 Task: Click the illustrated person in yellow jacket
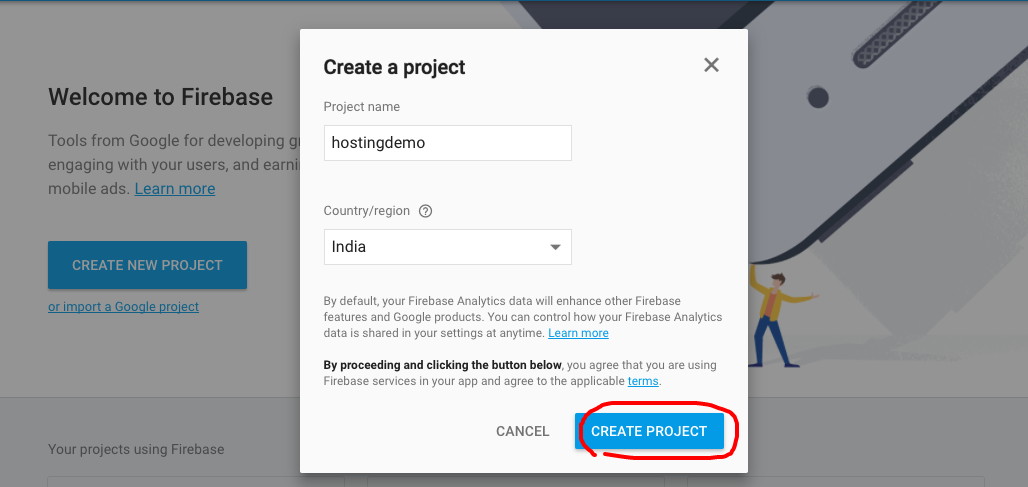click(771, 310)
